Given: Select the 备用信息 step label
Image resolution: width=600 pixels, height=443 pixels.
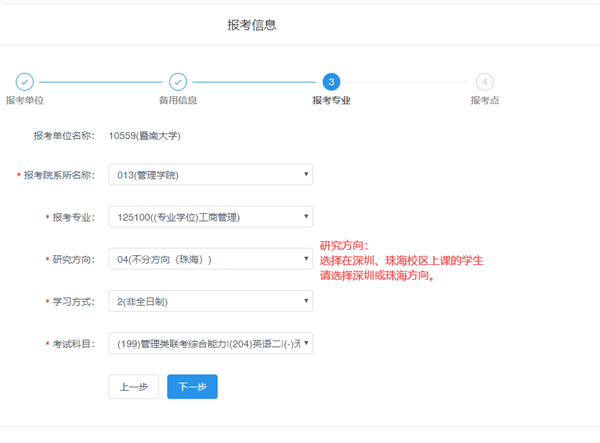Looking at the screenshot, I should coord(178,100).
